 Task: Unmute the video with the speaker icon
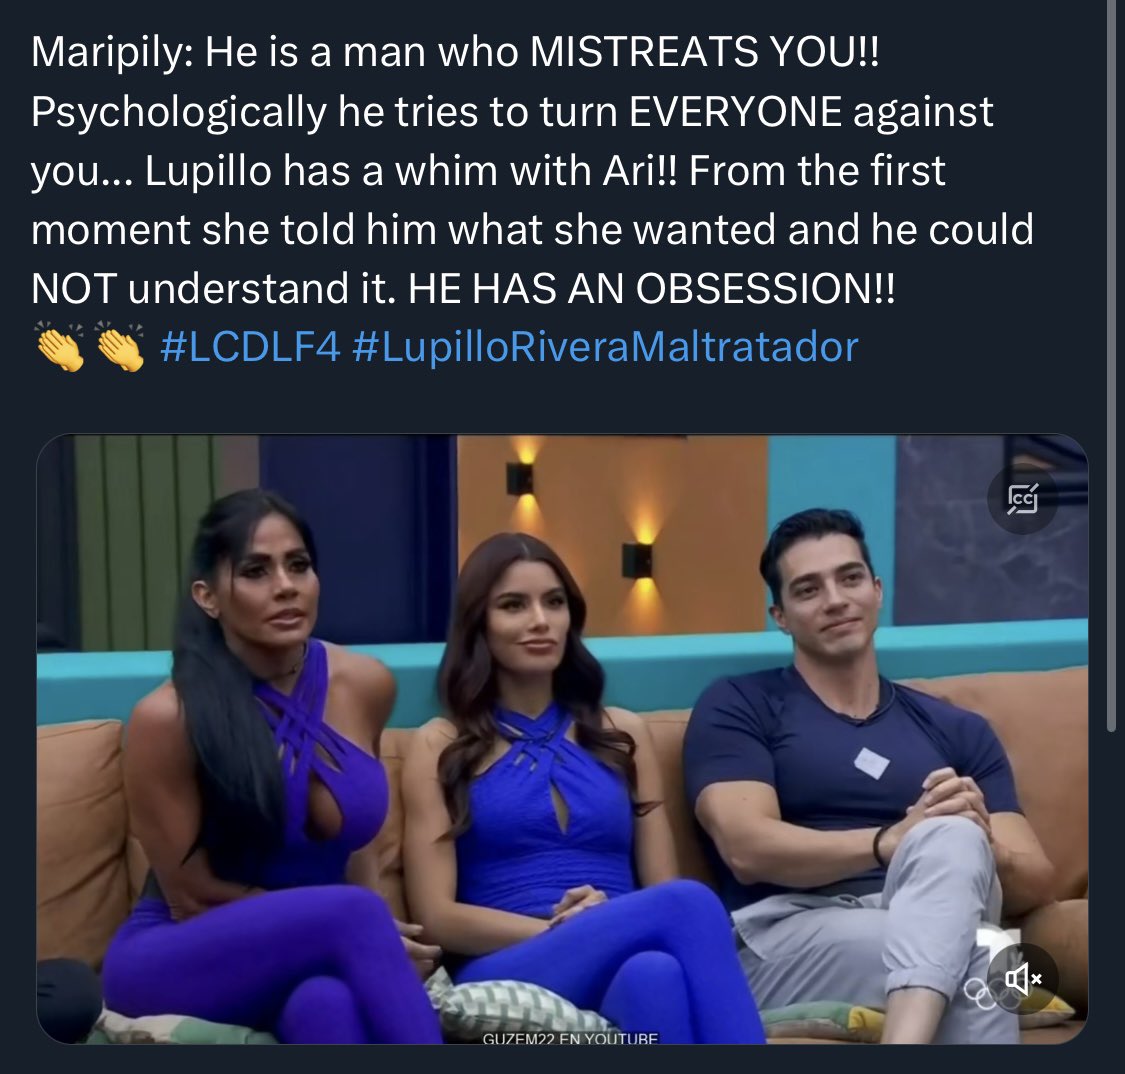click(x=1022, y=978)
